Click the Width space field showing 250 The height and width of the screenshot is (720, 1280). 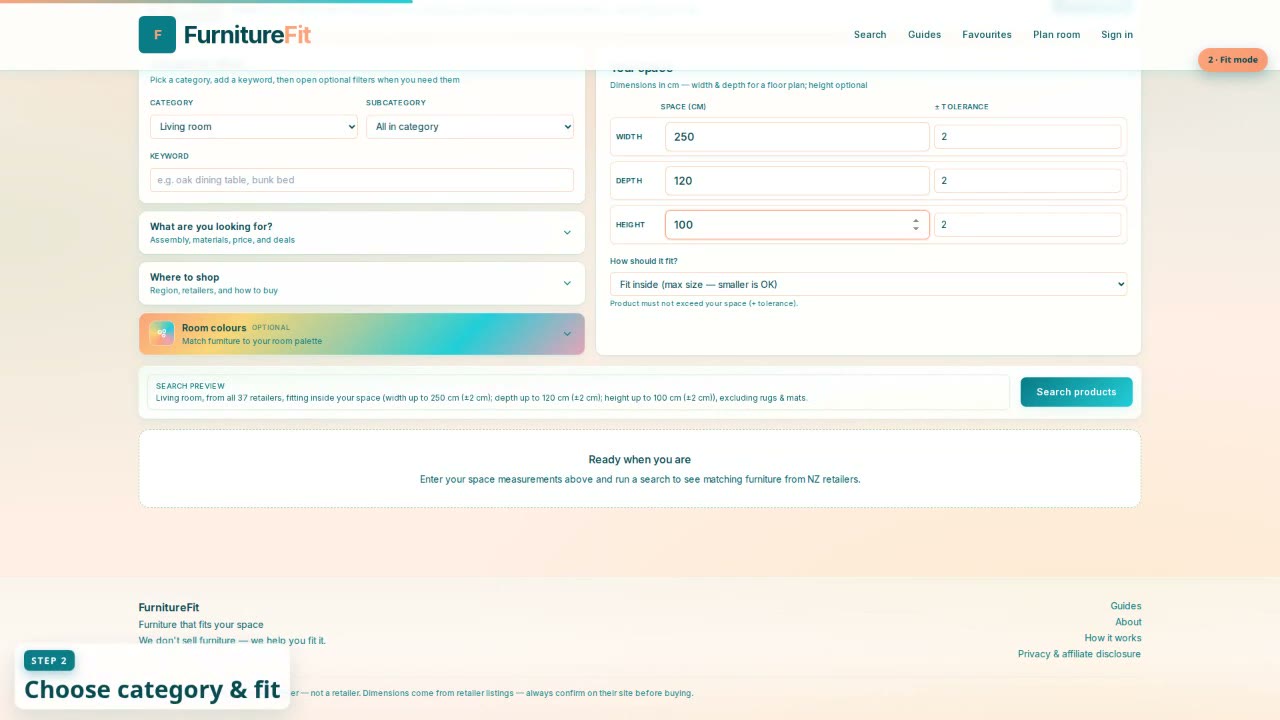(797, 137)
